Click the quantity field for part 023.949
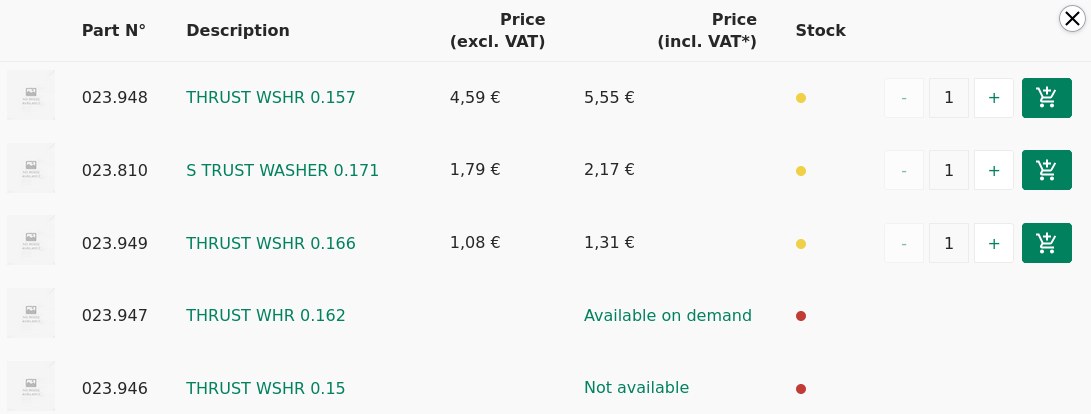The height and width of the screenshot is (414, 1091). pos(948,243)
